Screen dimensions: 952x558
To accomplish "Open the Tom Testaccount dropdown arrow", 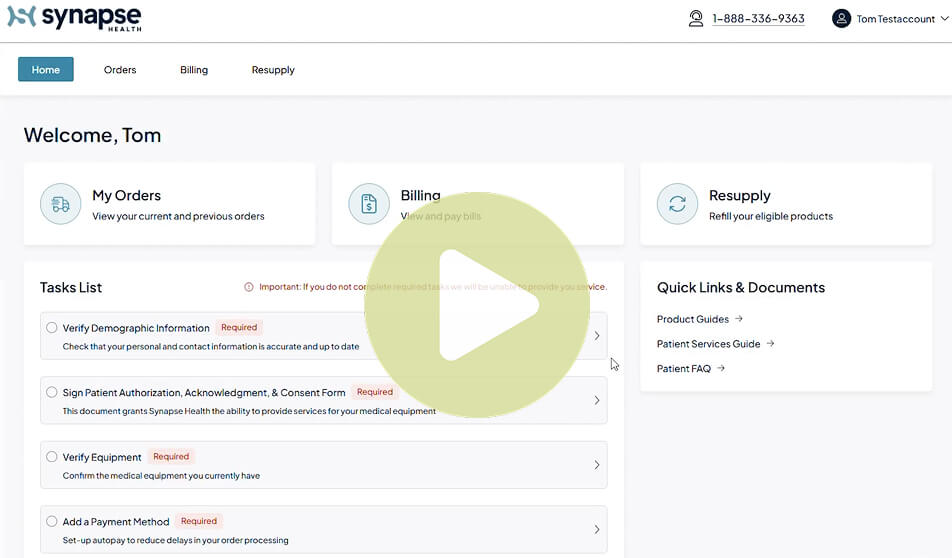I will tap(942, 19).
